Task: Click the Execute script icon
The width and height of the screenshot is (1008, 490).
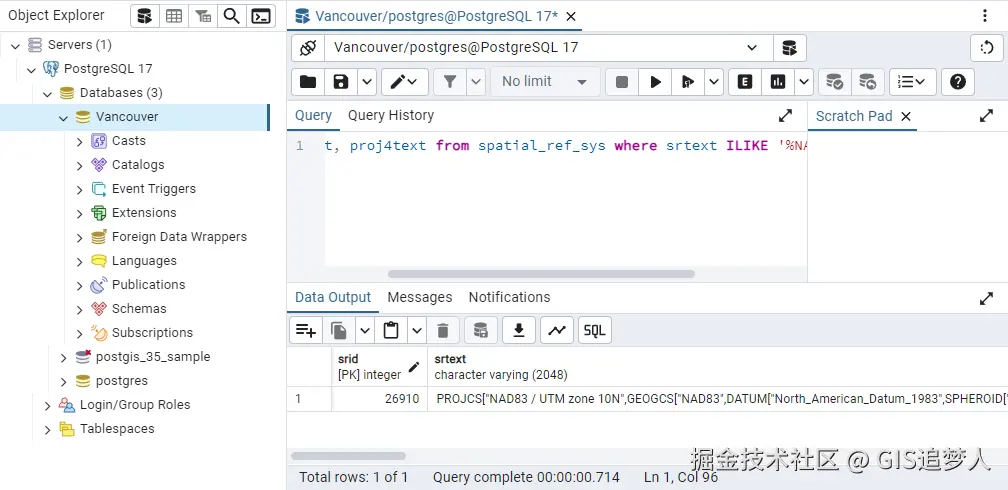Action: click(688, 82)
